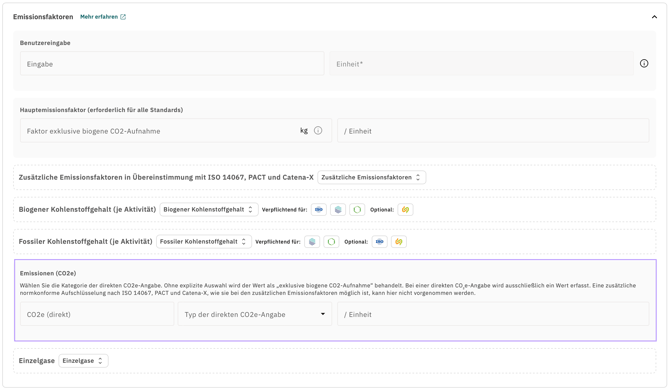Click orange link badge in Biogener row

tap(406, 209)
